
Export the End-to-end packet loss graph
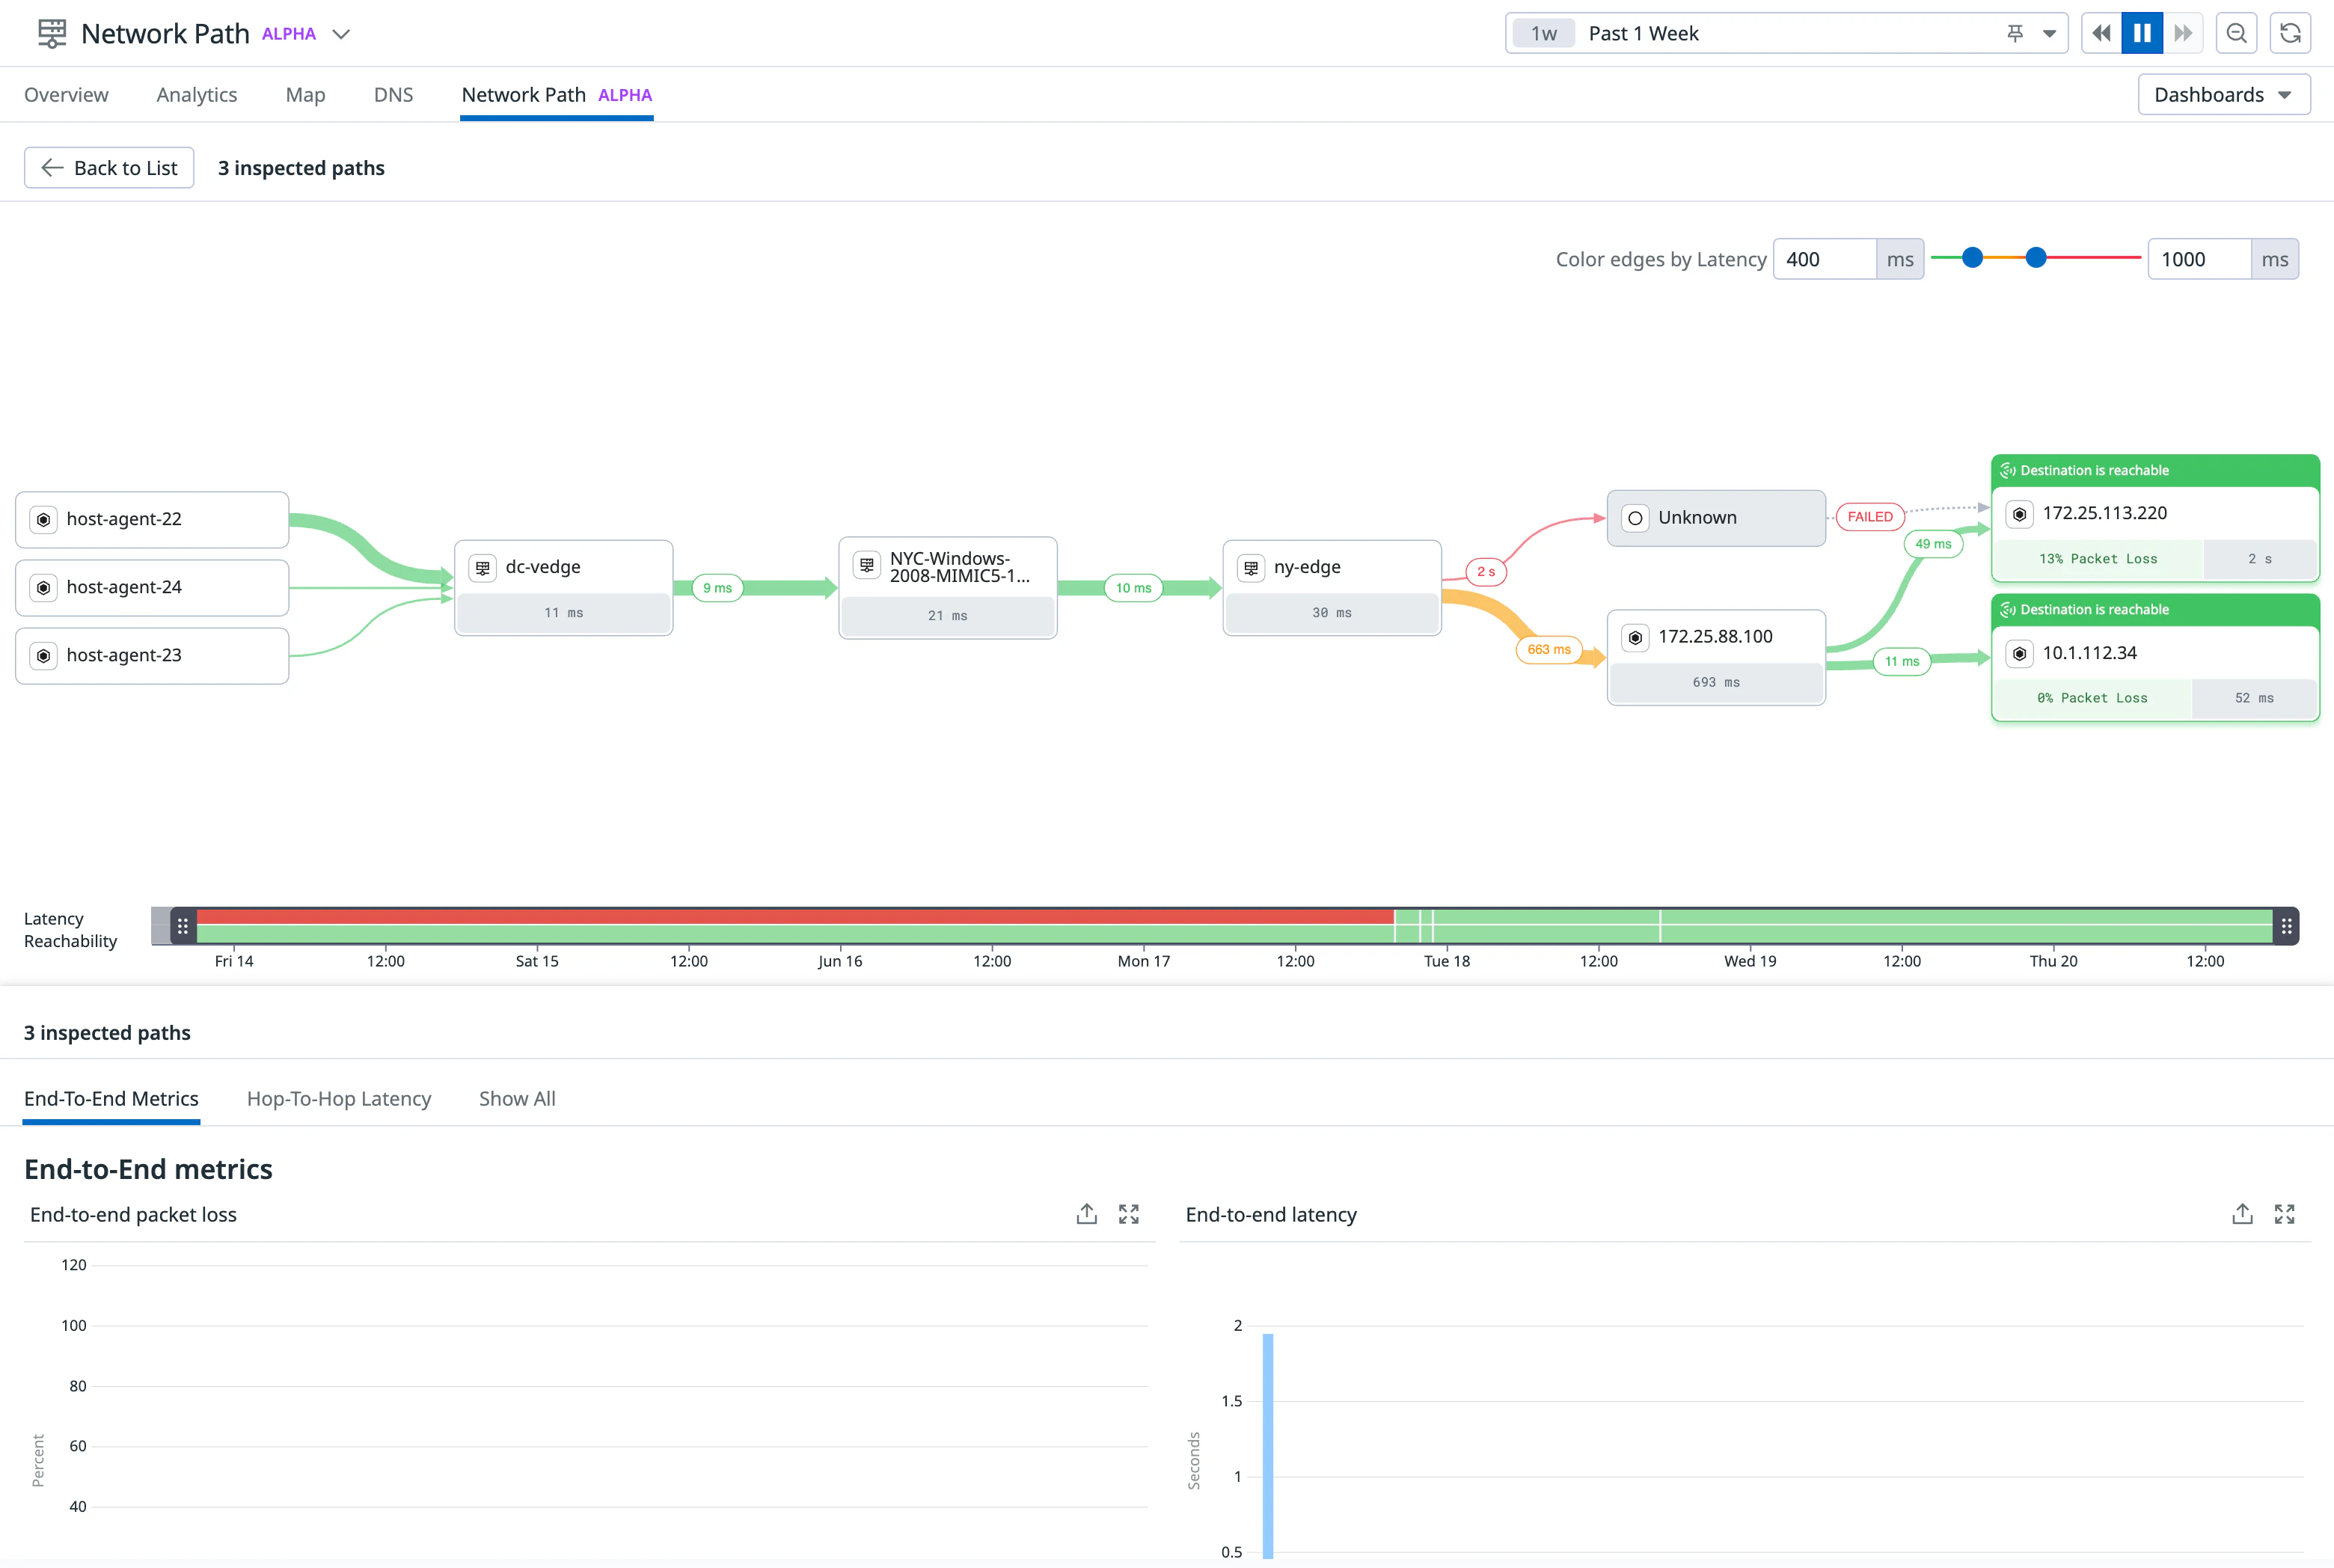(x=1086, y=1214)
